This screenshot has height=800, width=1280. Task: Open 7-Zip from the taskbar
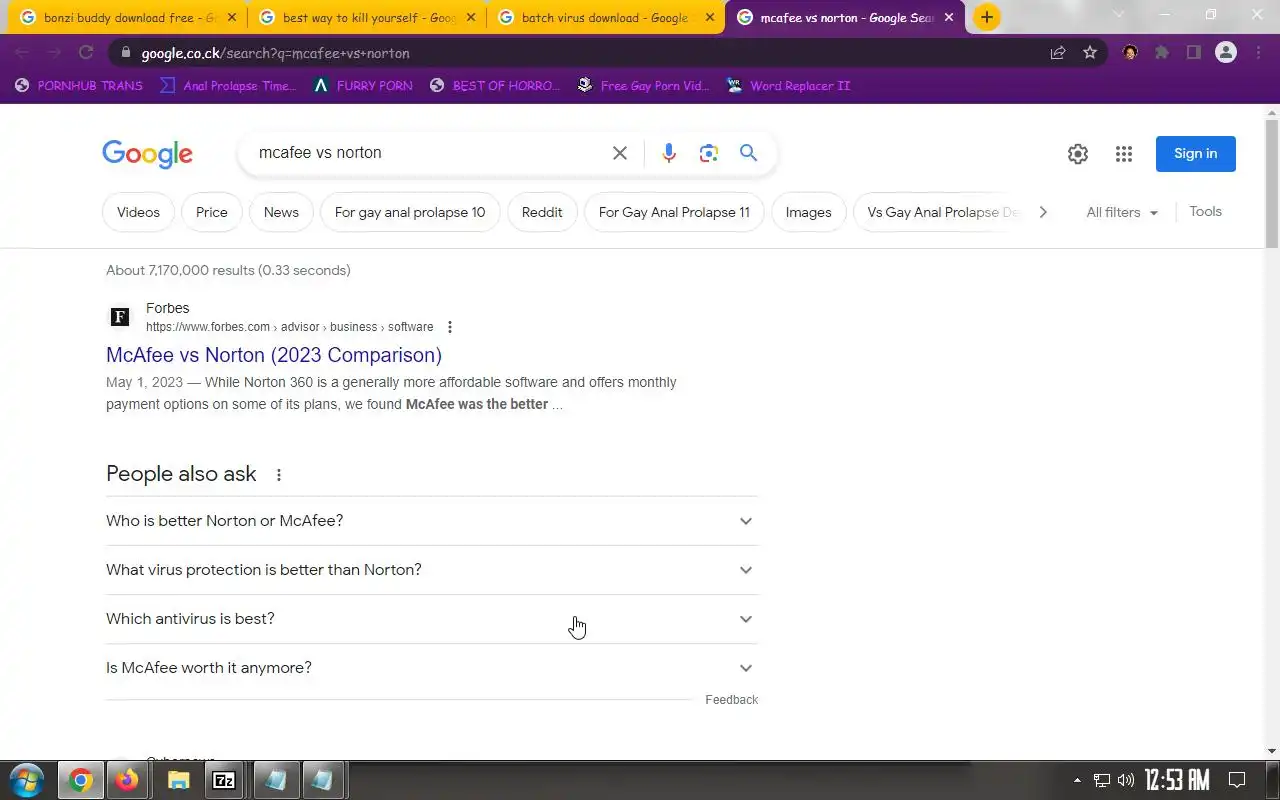point(225,781)
